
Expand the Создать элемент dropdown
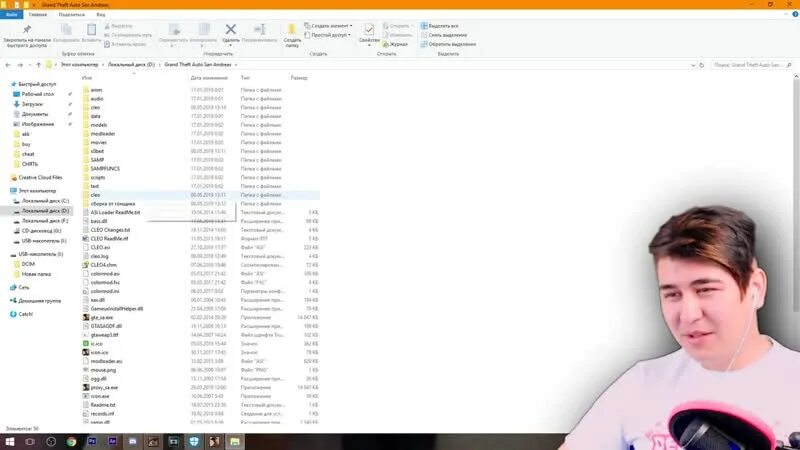point(328,26)
